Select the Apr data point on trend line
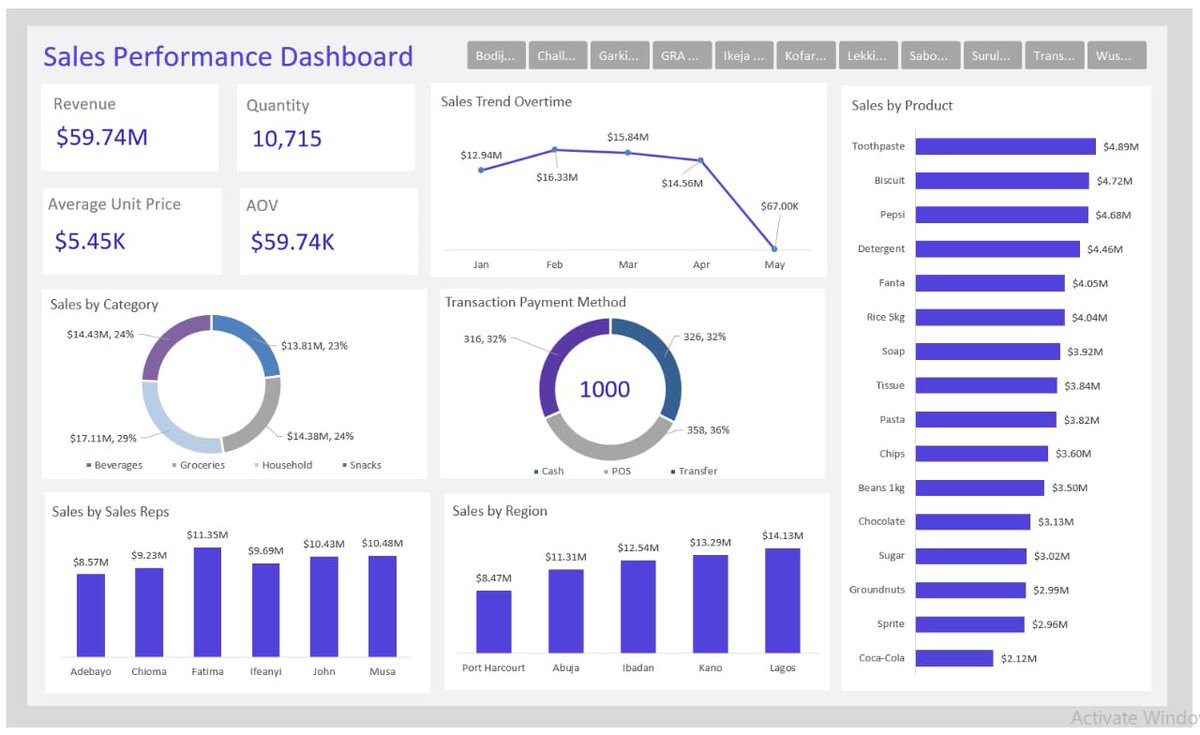 pyautogui.click(x=701, y=160)
